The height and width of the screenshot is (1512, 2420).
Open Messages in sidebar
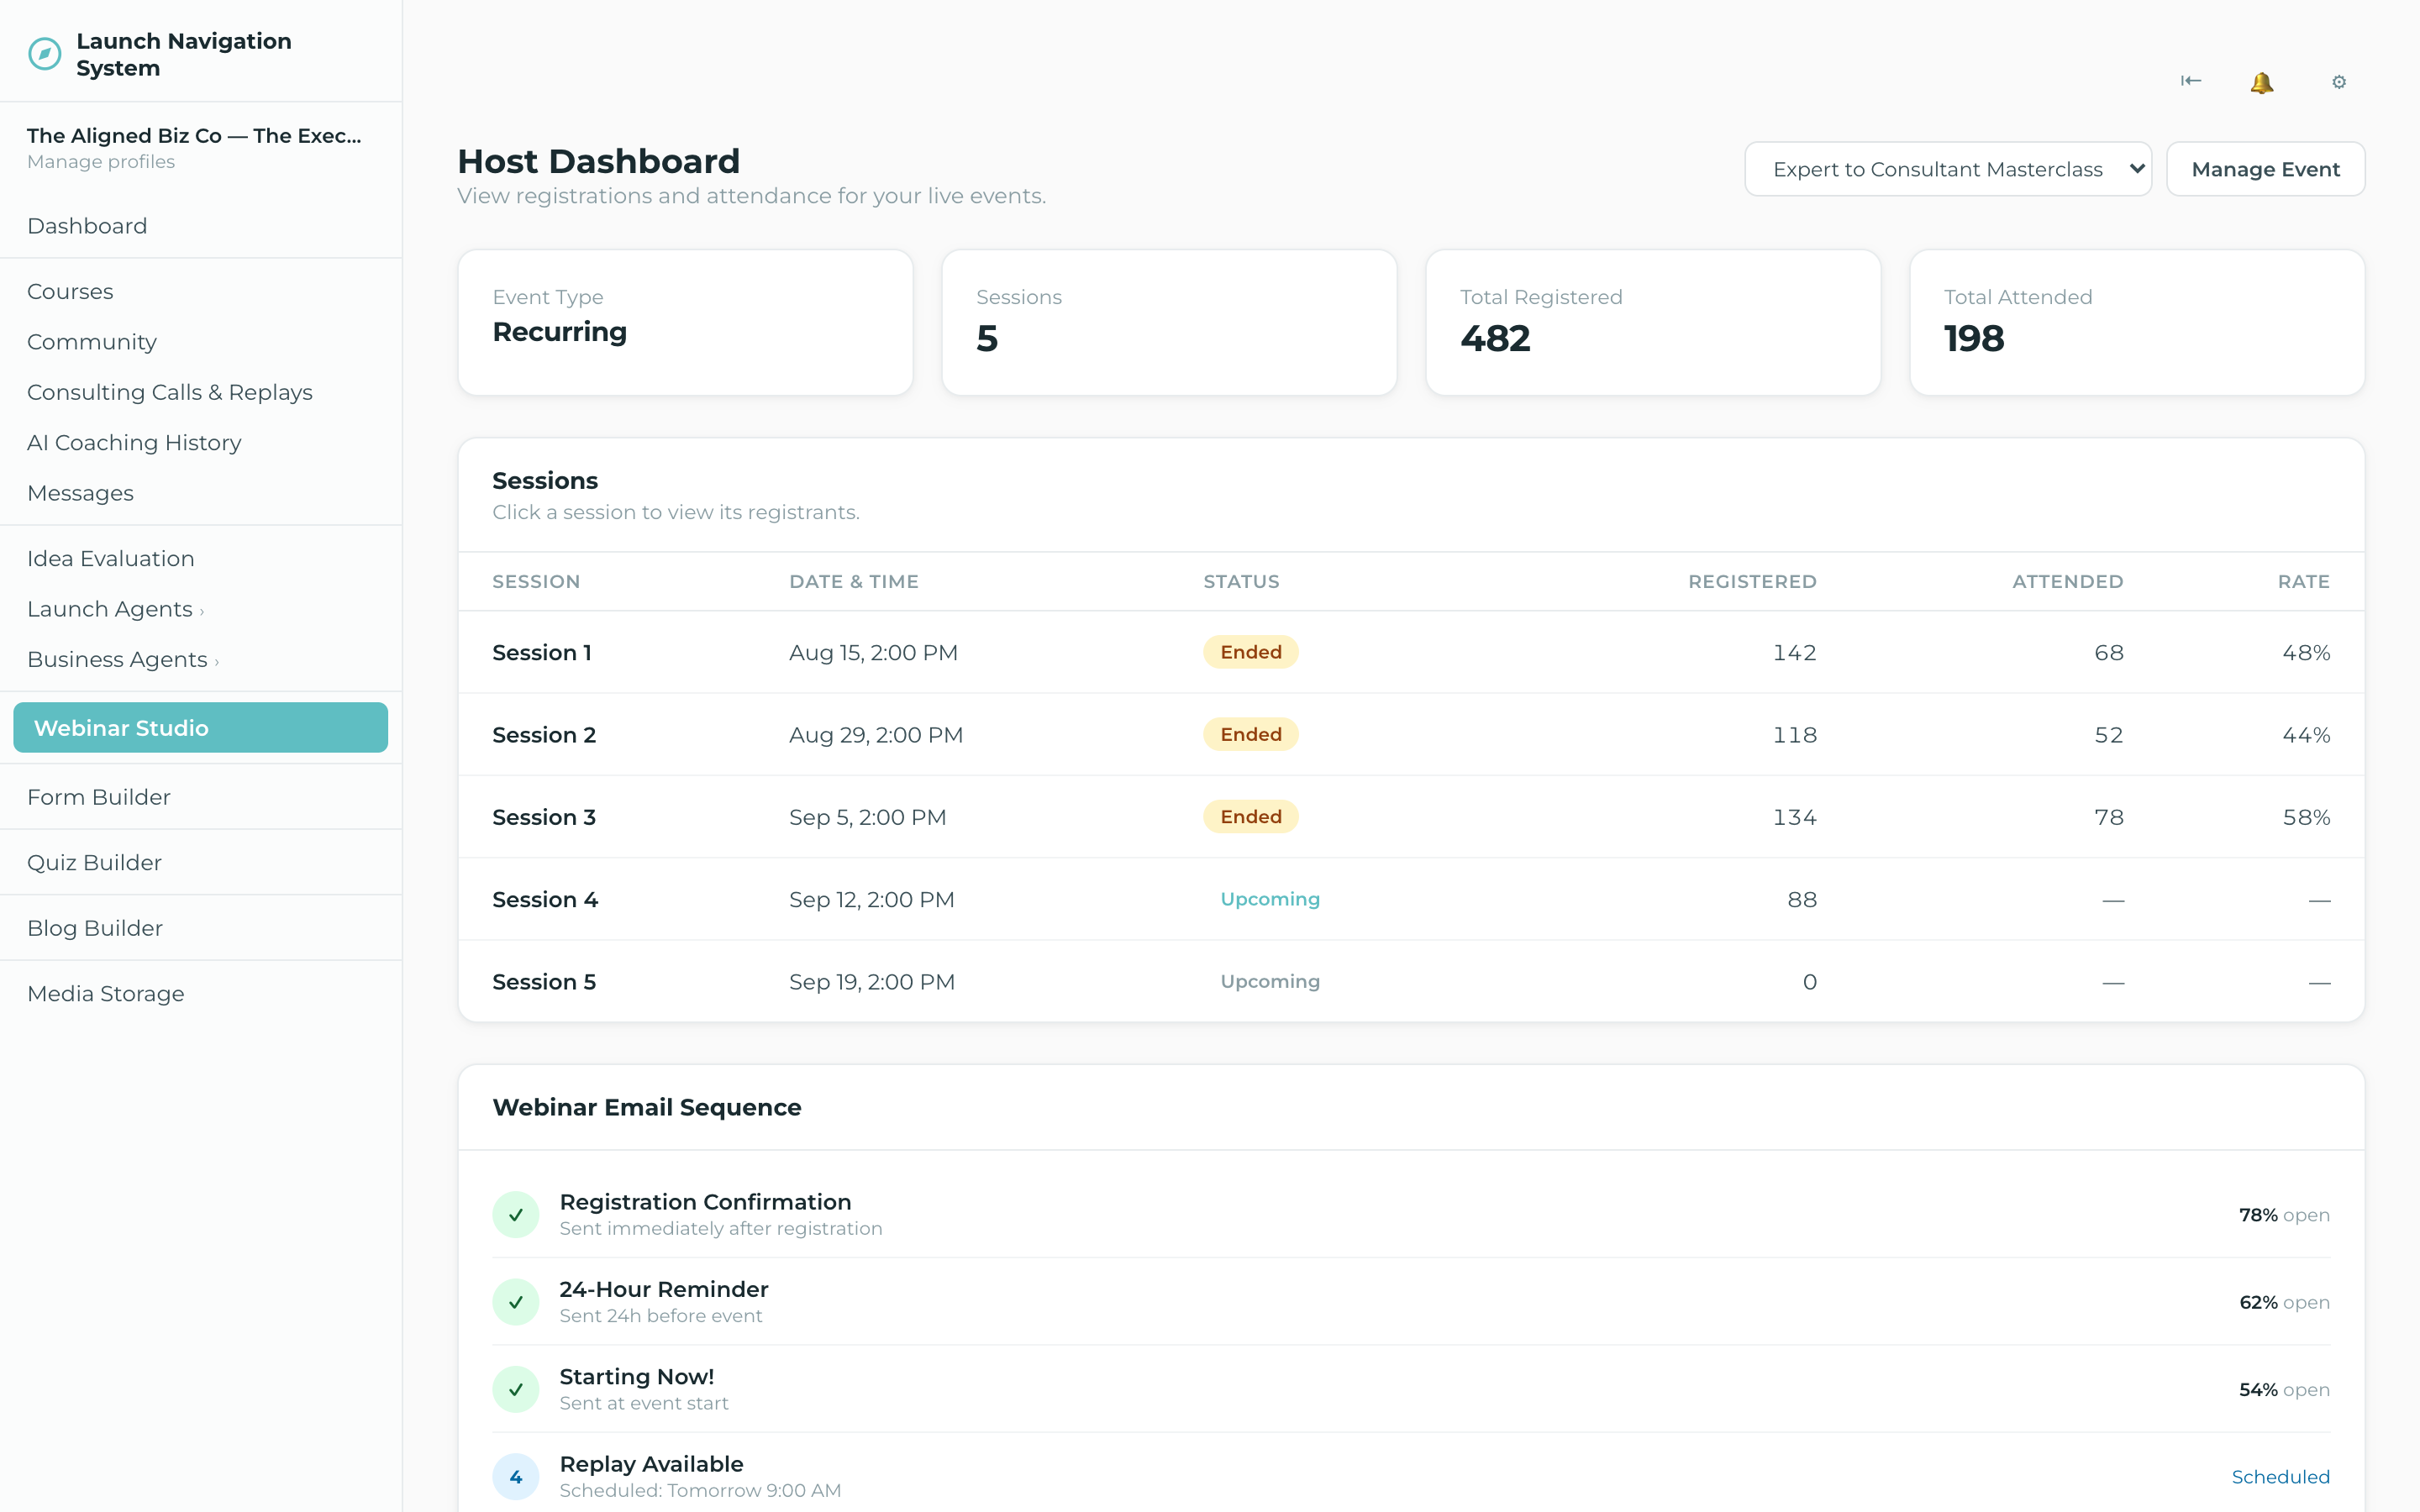coord(80,493)
